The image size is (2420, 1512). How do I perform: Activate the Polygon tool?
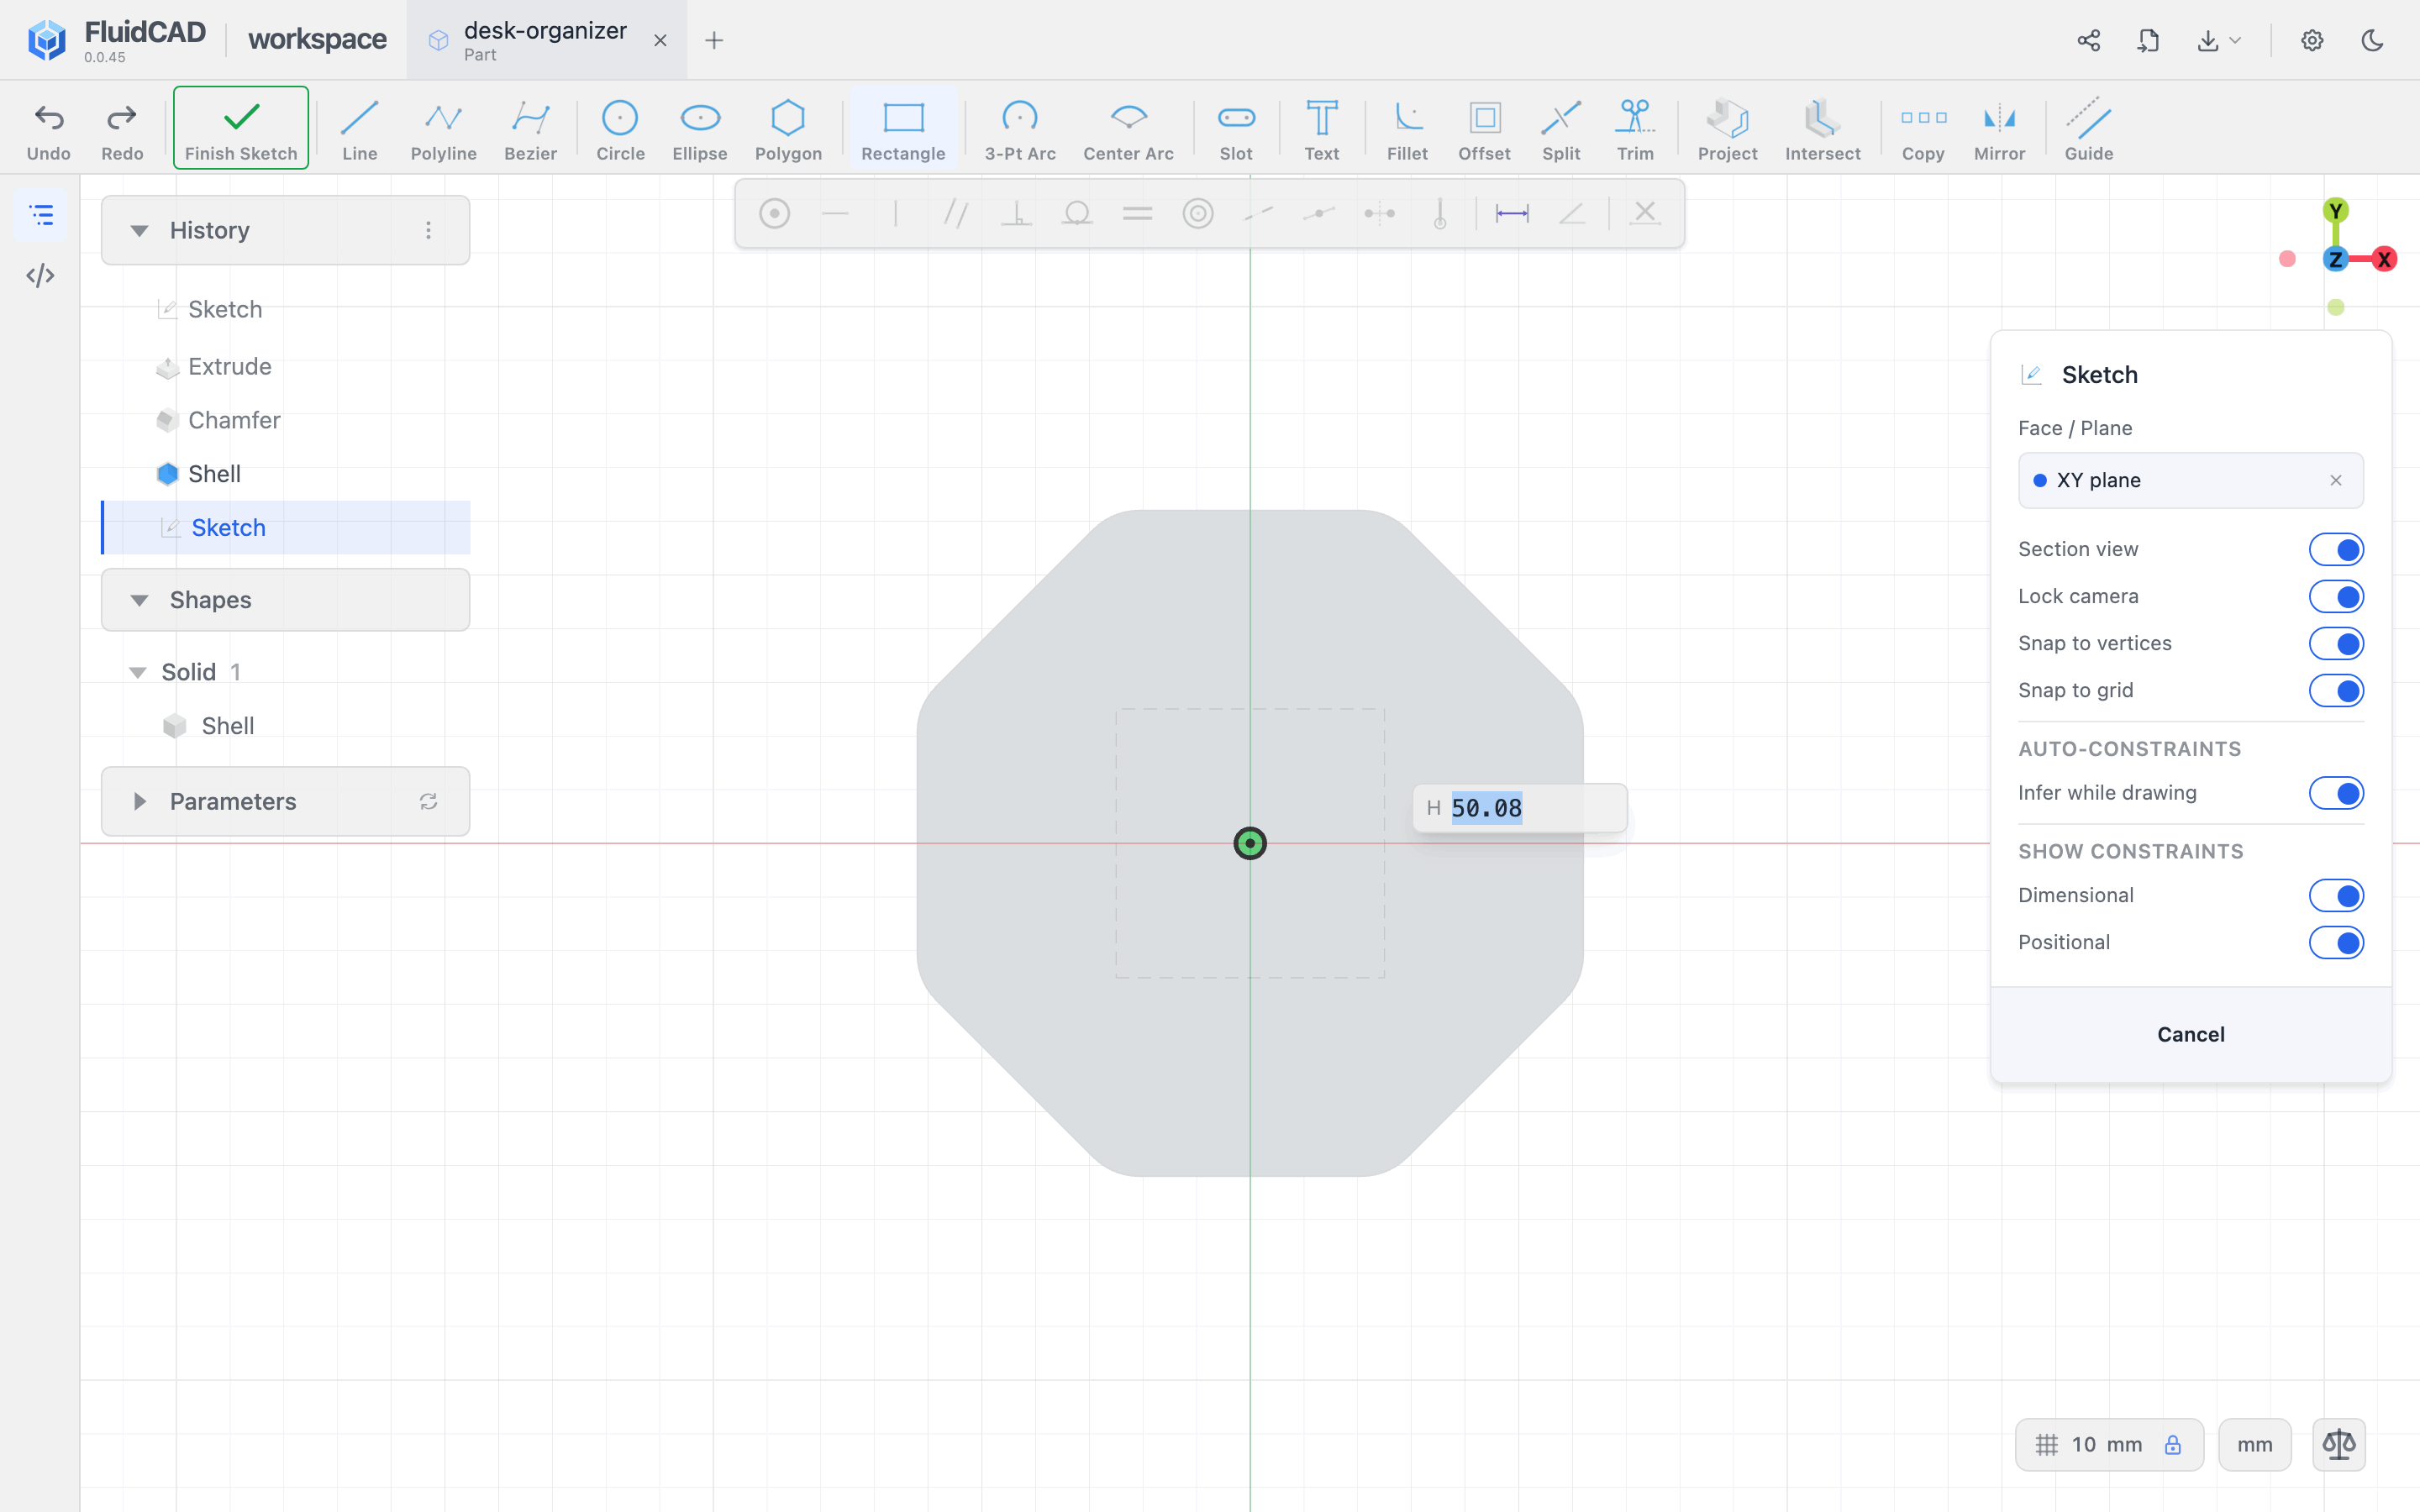pos(788,129)
